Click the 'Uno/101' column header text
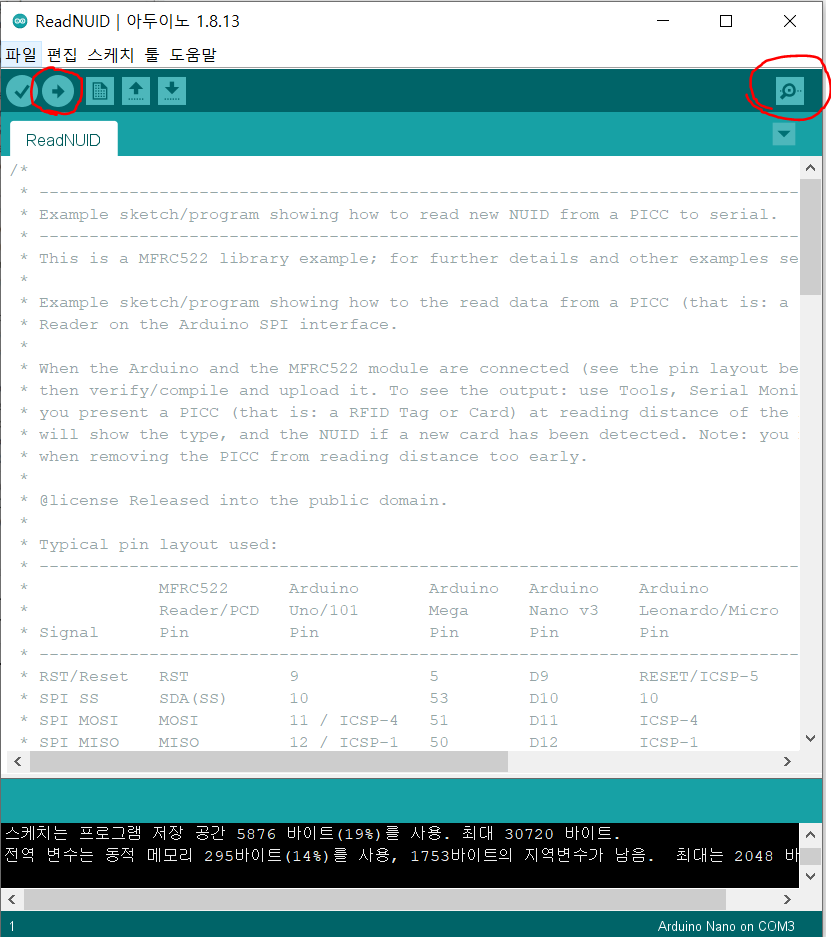The width and height of the screenshot is (831, 937). [x=324, y=611]
